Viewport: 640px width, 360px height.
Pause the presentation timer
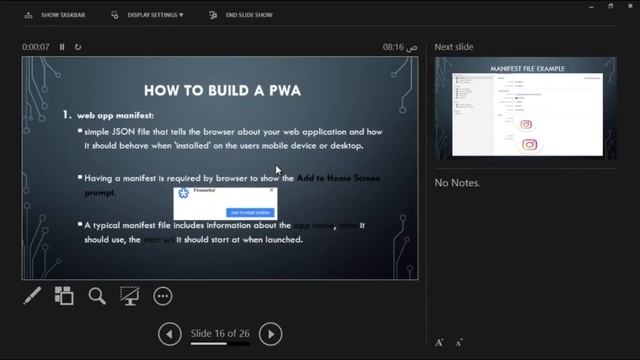point(62,47)
